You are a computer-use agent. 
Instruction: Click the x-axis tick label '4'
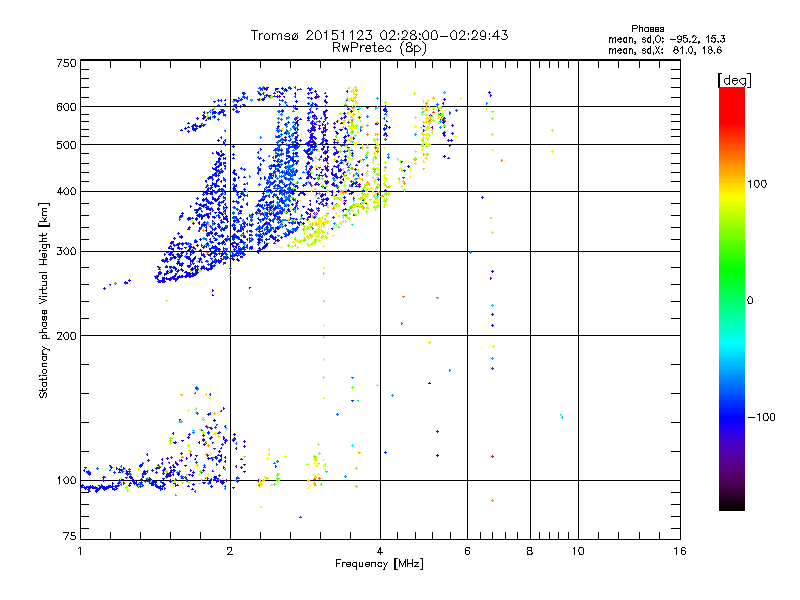coord(380,551)
